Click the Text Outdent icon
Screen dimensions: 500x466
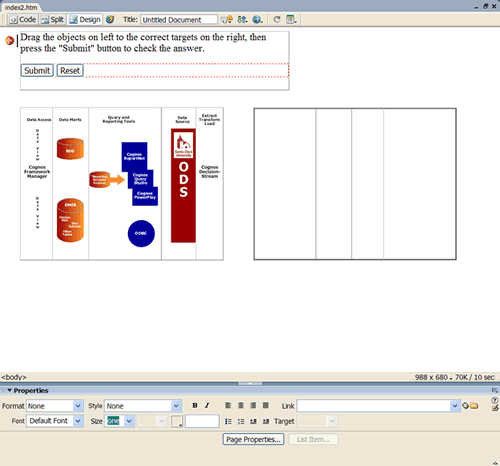(x=253, y=421)
